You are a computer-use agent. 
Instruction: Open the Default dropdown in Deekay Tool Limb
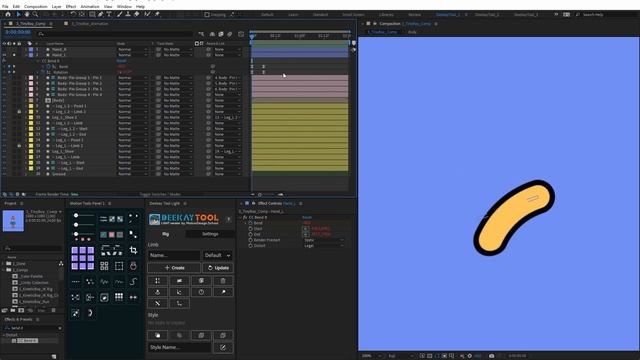pos(217,256)
